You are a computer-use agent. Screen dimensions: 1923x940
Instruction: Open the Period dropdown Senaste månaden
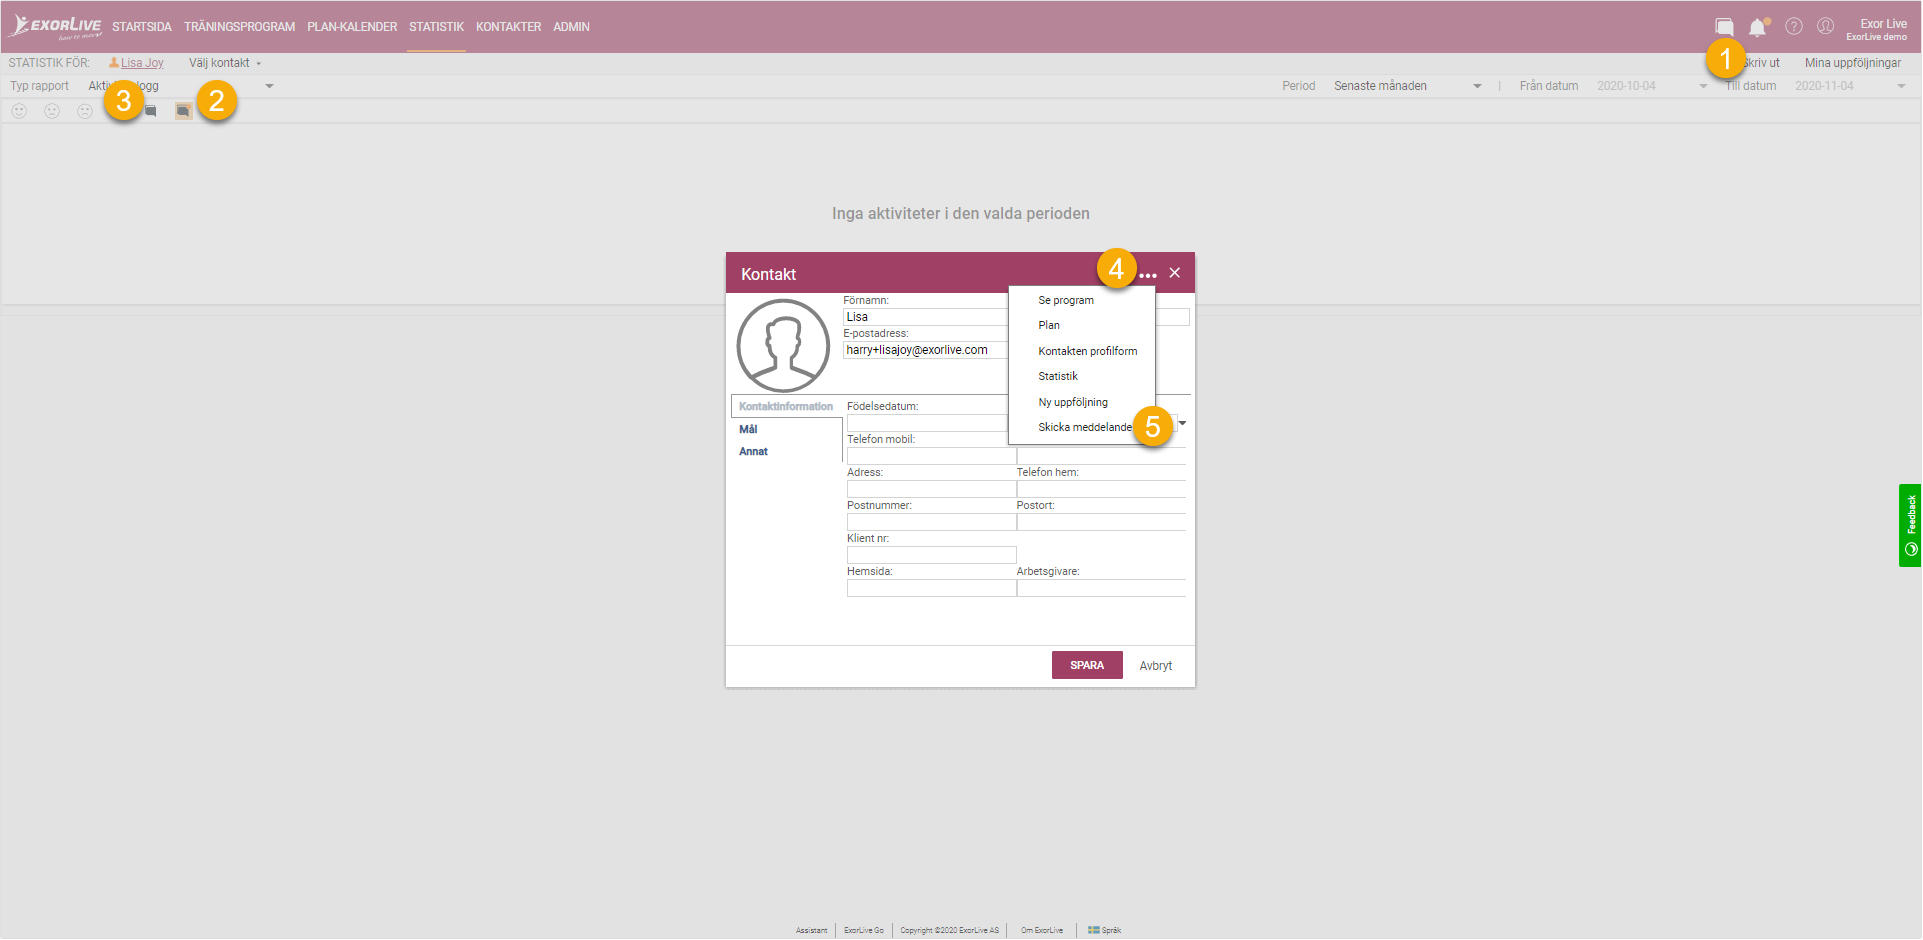(1407, 86)
